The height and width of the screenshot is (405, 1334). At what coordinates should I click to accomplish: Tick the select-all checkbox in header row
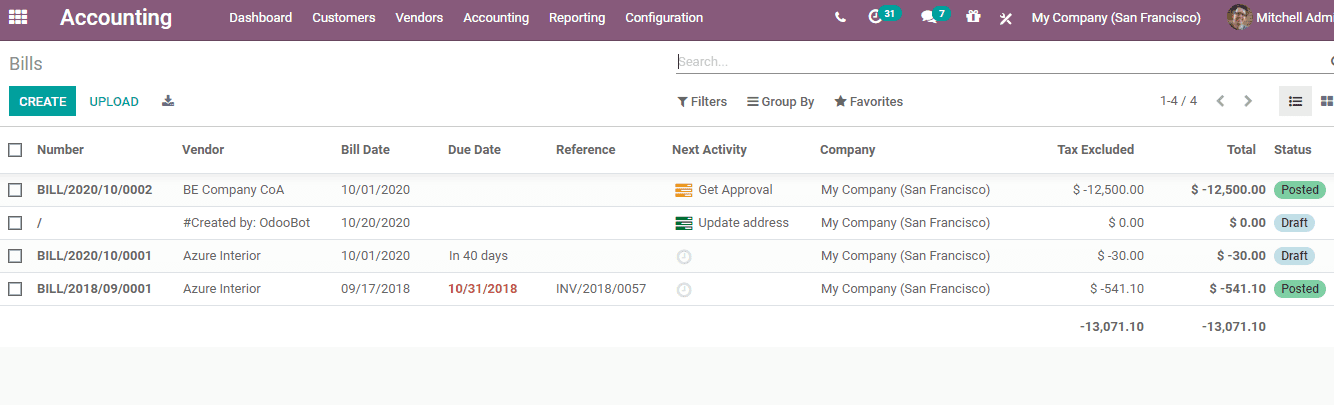point(15,150)
